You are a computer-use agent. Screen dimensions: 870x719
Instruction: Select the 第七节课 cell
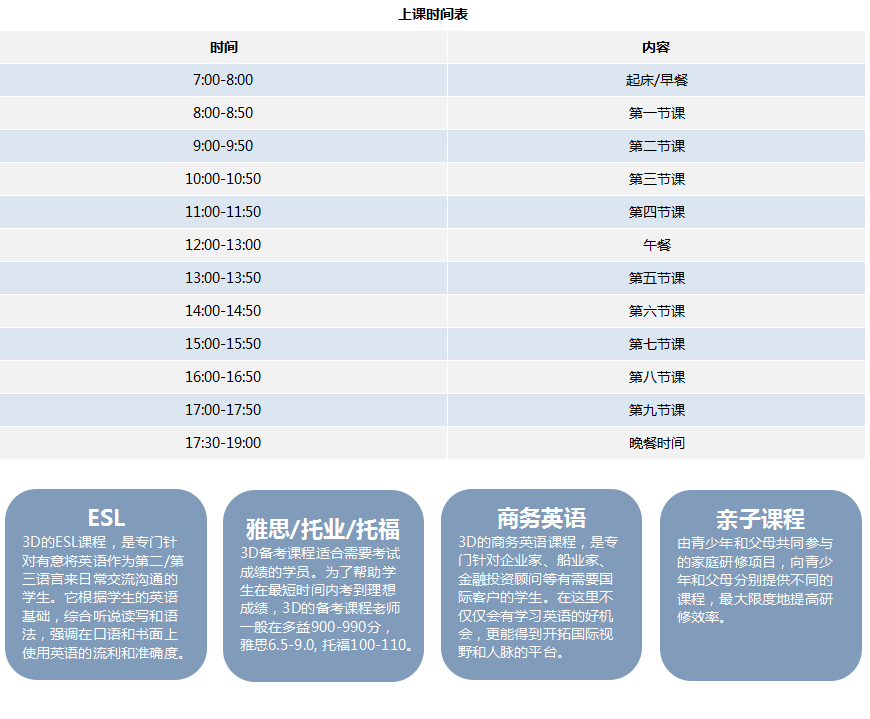point(656,344)
